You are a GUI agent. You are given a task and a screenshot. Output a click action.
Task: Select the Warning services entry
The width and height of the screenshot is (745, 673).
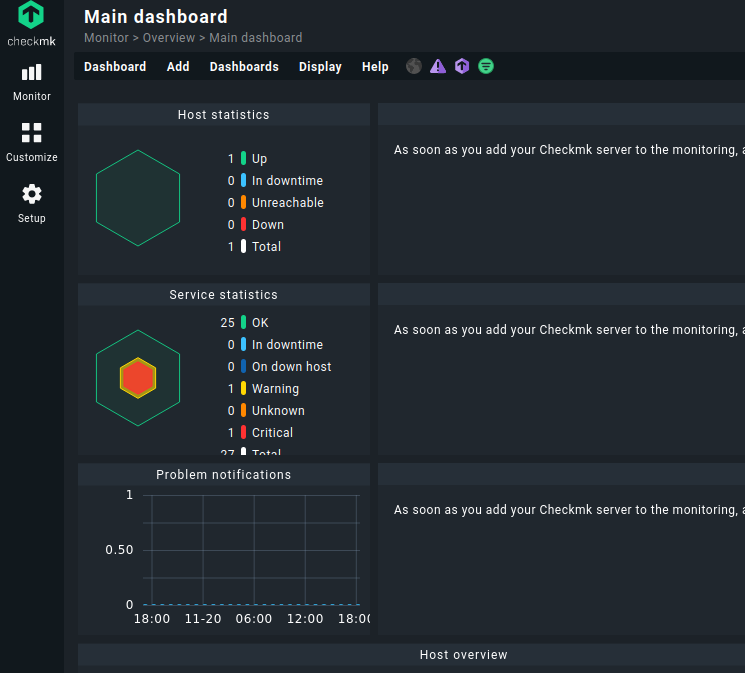tap(275, 389)
